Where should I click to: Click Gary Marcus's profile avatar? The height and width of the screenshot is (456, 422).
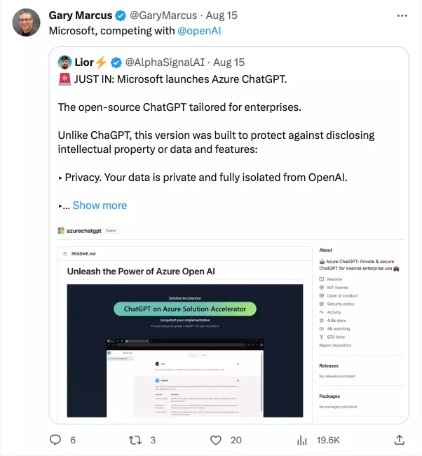pyautogui.click(x=26, y=22)
